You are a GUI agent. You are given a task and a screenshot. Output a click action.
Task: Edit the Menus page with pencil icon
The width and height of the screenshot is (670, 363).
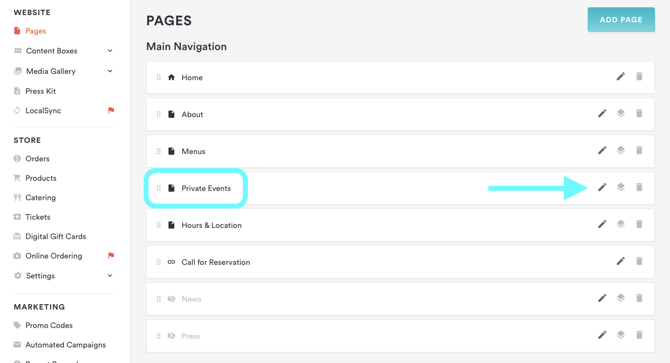click(602, 150)
